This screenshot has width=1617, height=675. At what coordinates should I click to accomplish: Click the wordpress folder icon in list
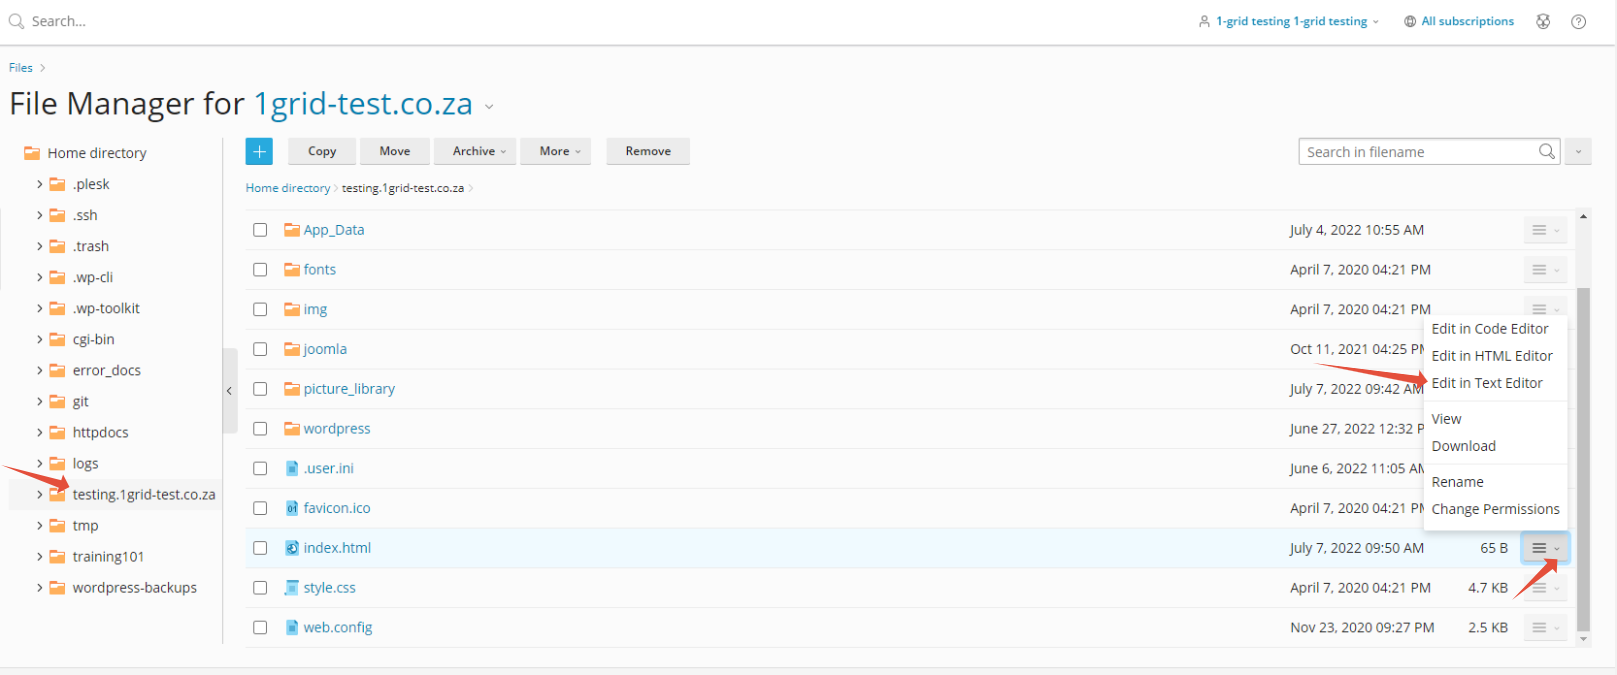[292, 428]
